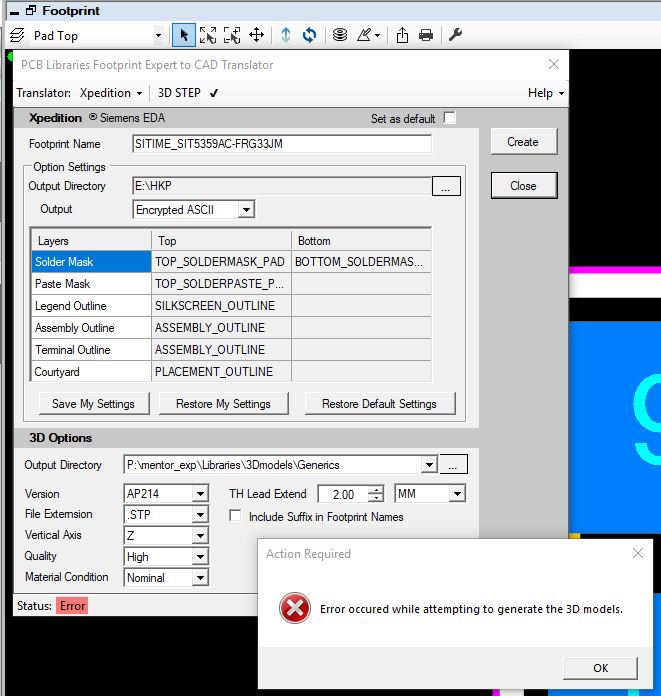Click the zoom-to-selection icon

(x=232, y=35)
